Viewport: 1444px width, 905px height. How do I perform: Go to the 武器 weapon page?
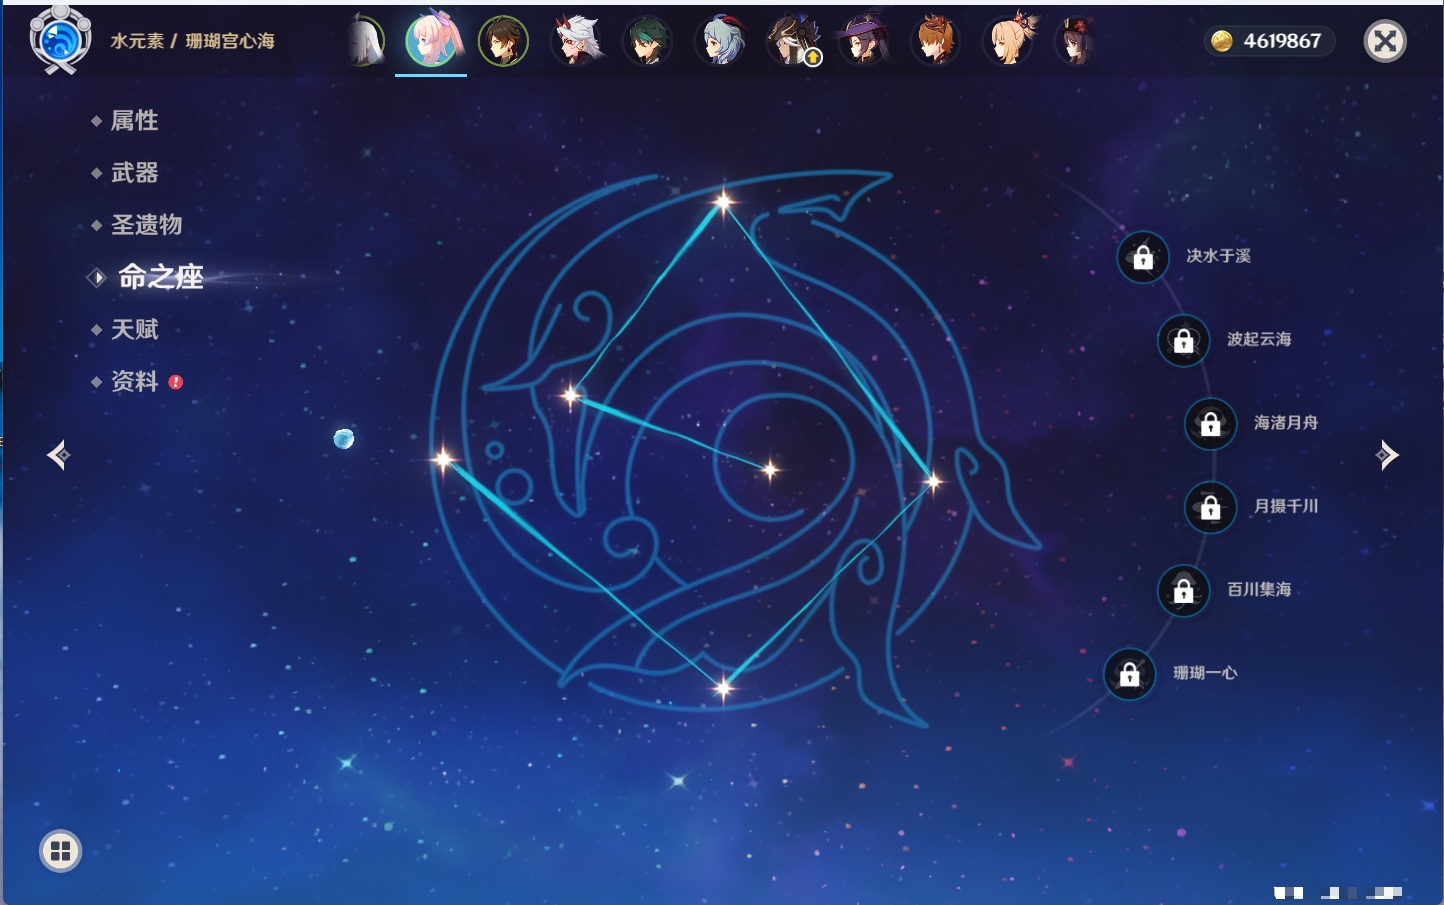[x=134, y=173]
